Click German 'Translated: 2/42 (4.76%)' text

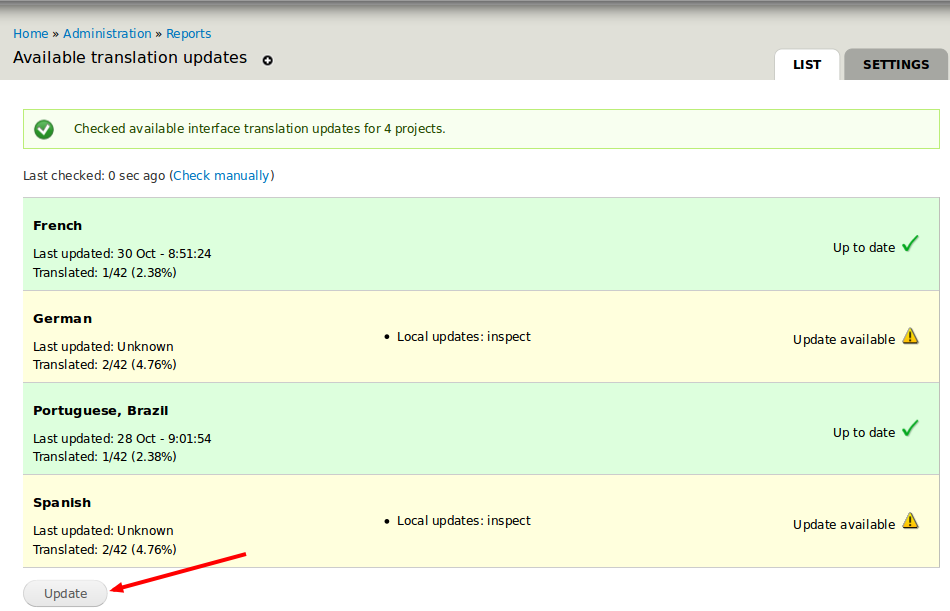[x=105, y=365]
